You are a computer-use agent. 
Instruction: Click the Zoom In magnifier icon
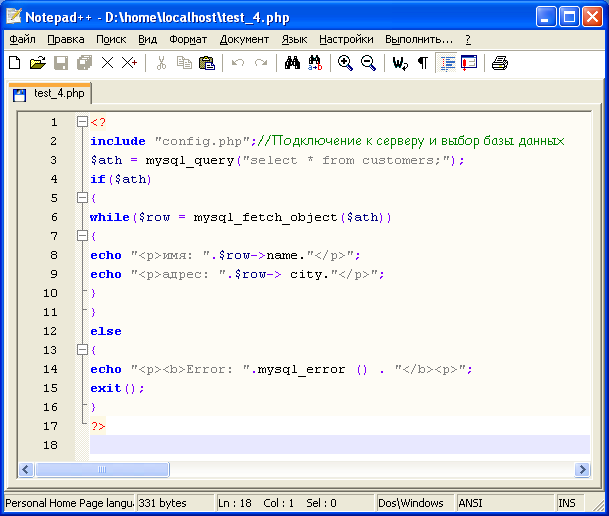[345, 63]
